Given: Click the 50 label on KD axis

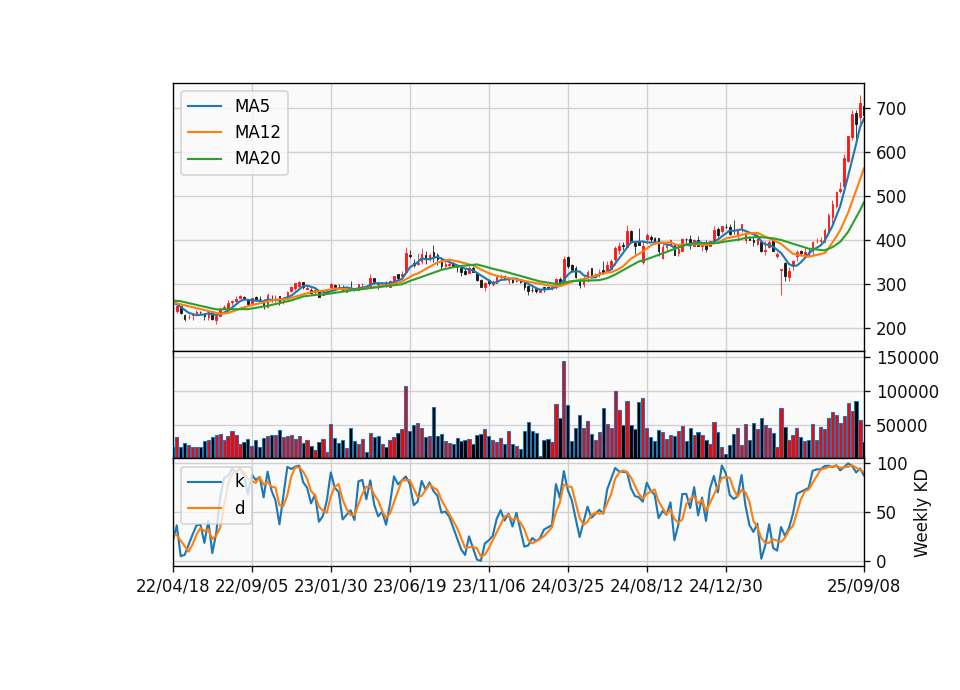Looking at the screenshot, I should pyautogui.click(x=887, y=513).
